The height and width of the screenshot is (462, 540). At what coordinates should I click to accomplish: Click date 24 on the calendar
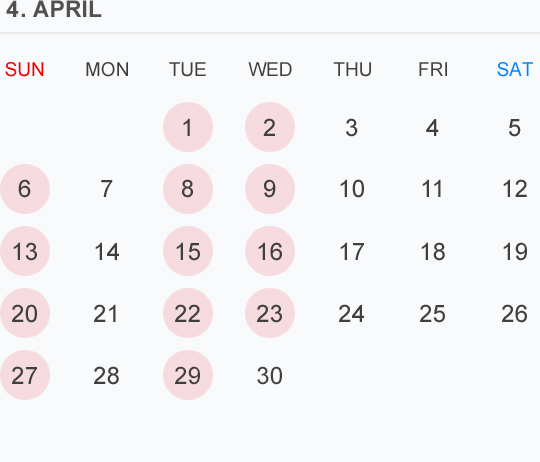point(352,314)
